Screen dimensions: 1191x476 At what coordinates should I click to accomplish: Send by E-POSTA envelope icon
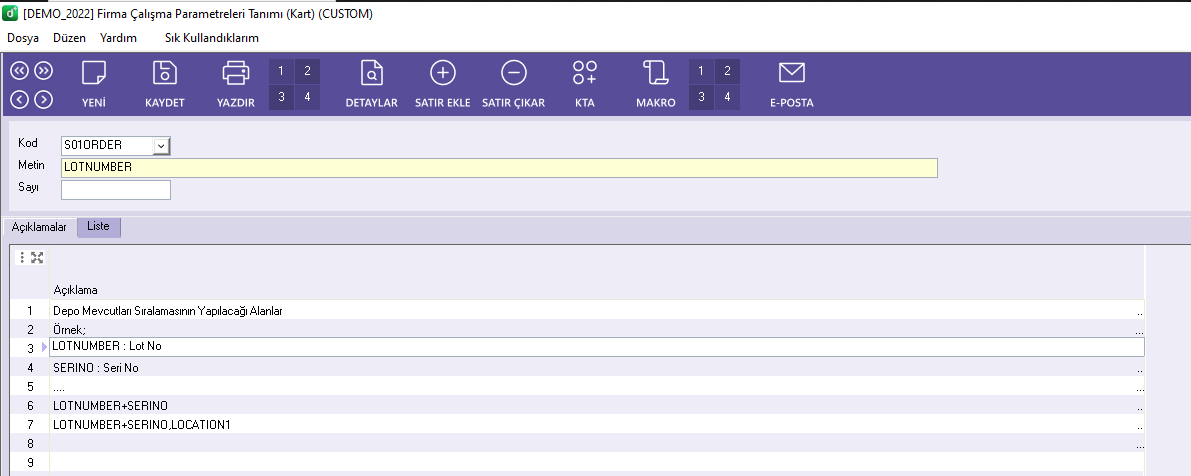791,74
